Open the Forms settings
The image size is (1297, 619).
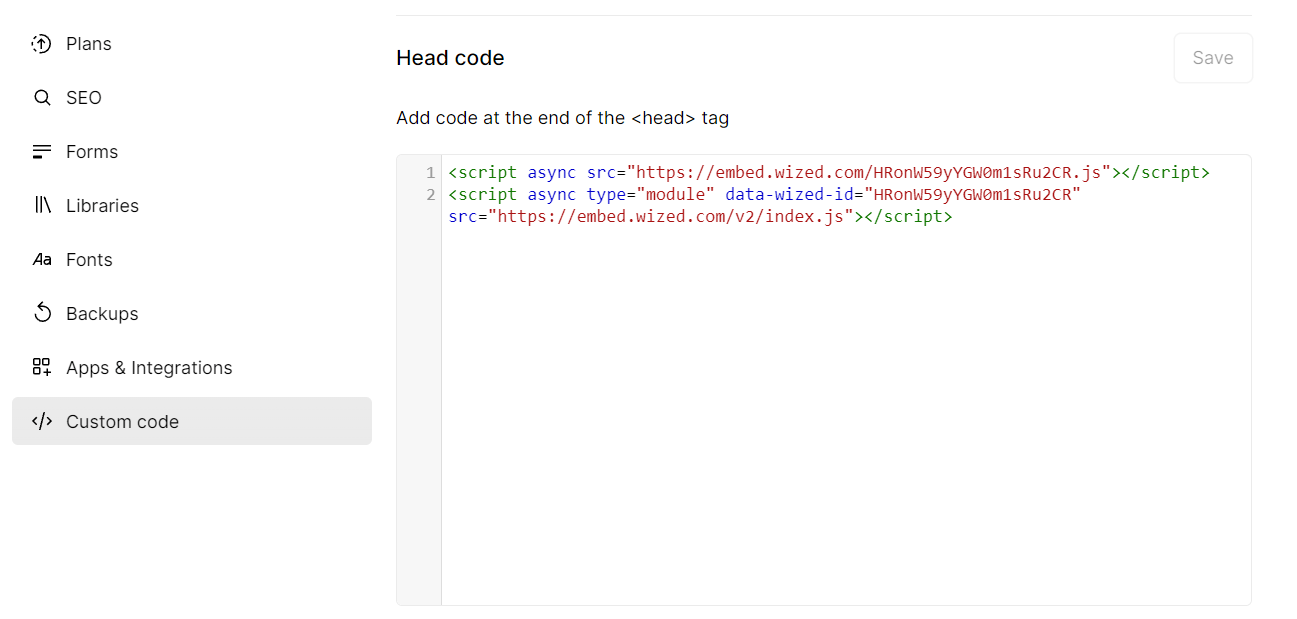(91, 151)
